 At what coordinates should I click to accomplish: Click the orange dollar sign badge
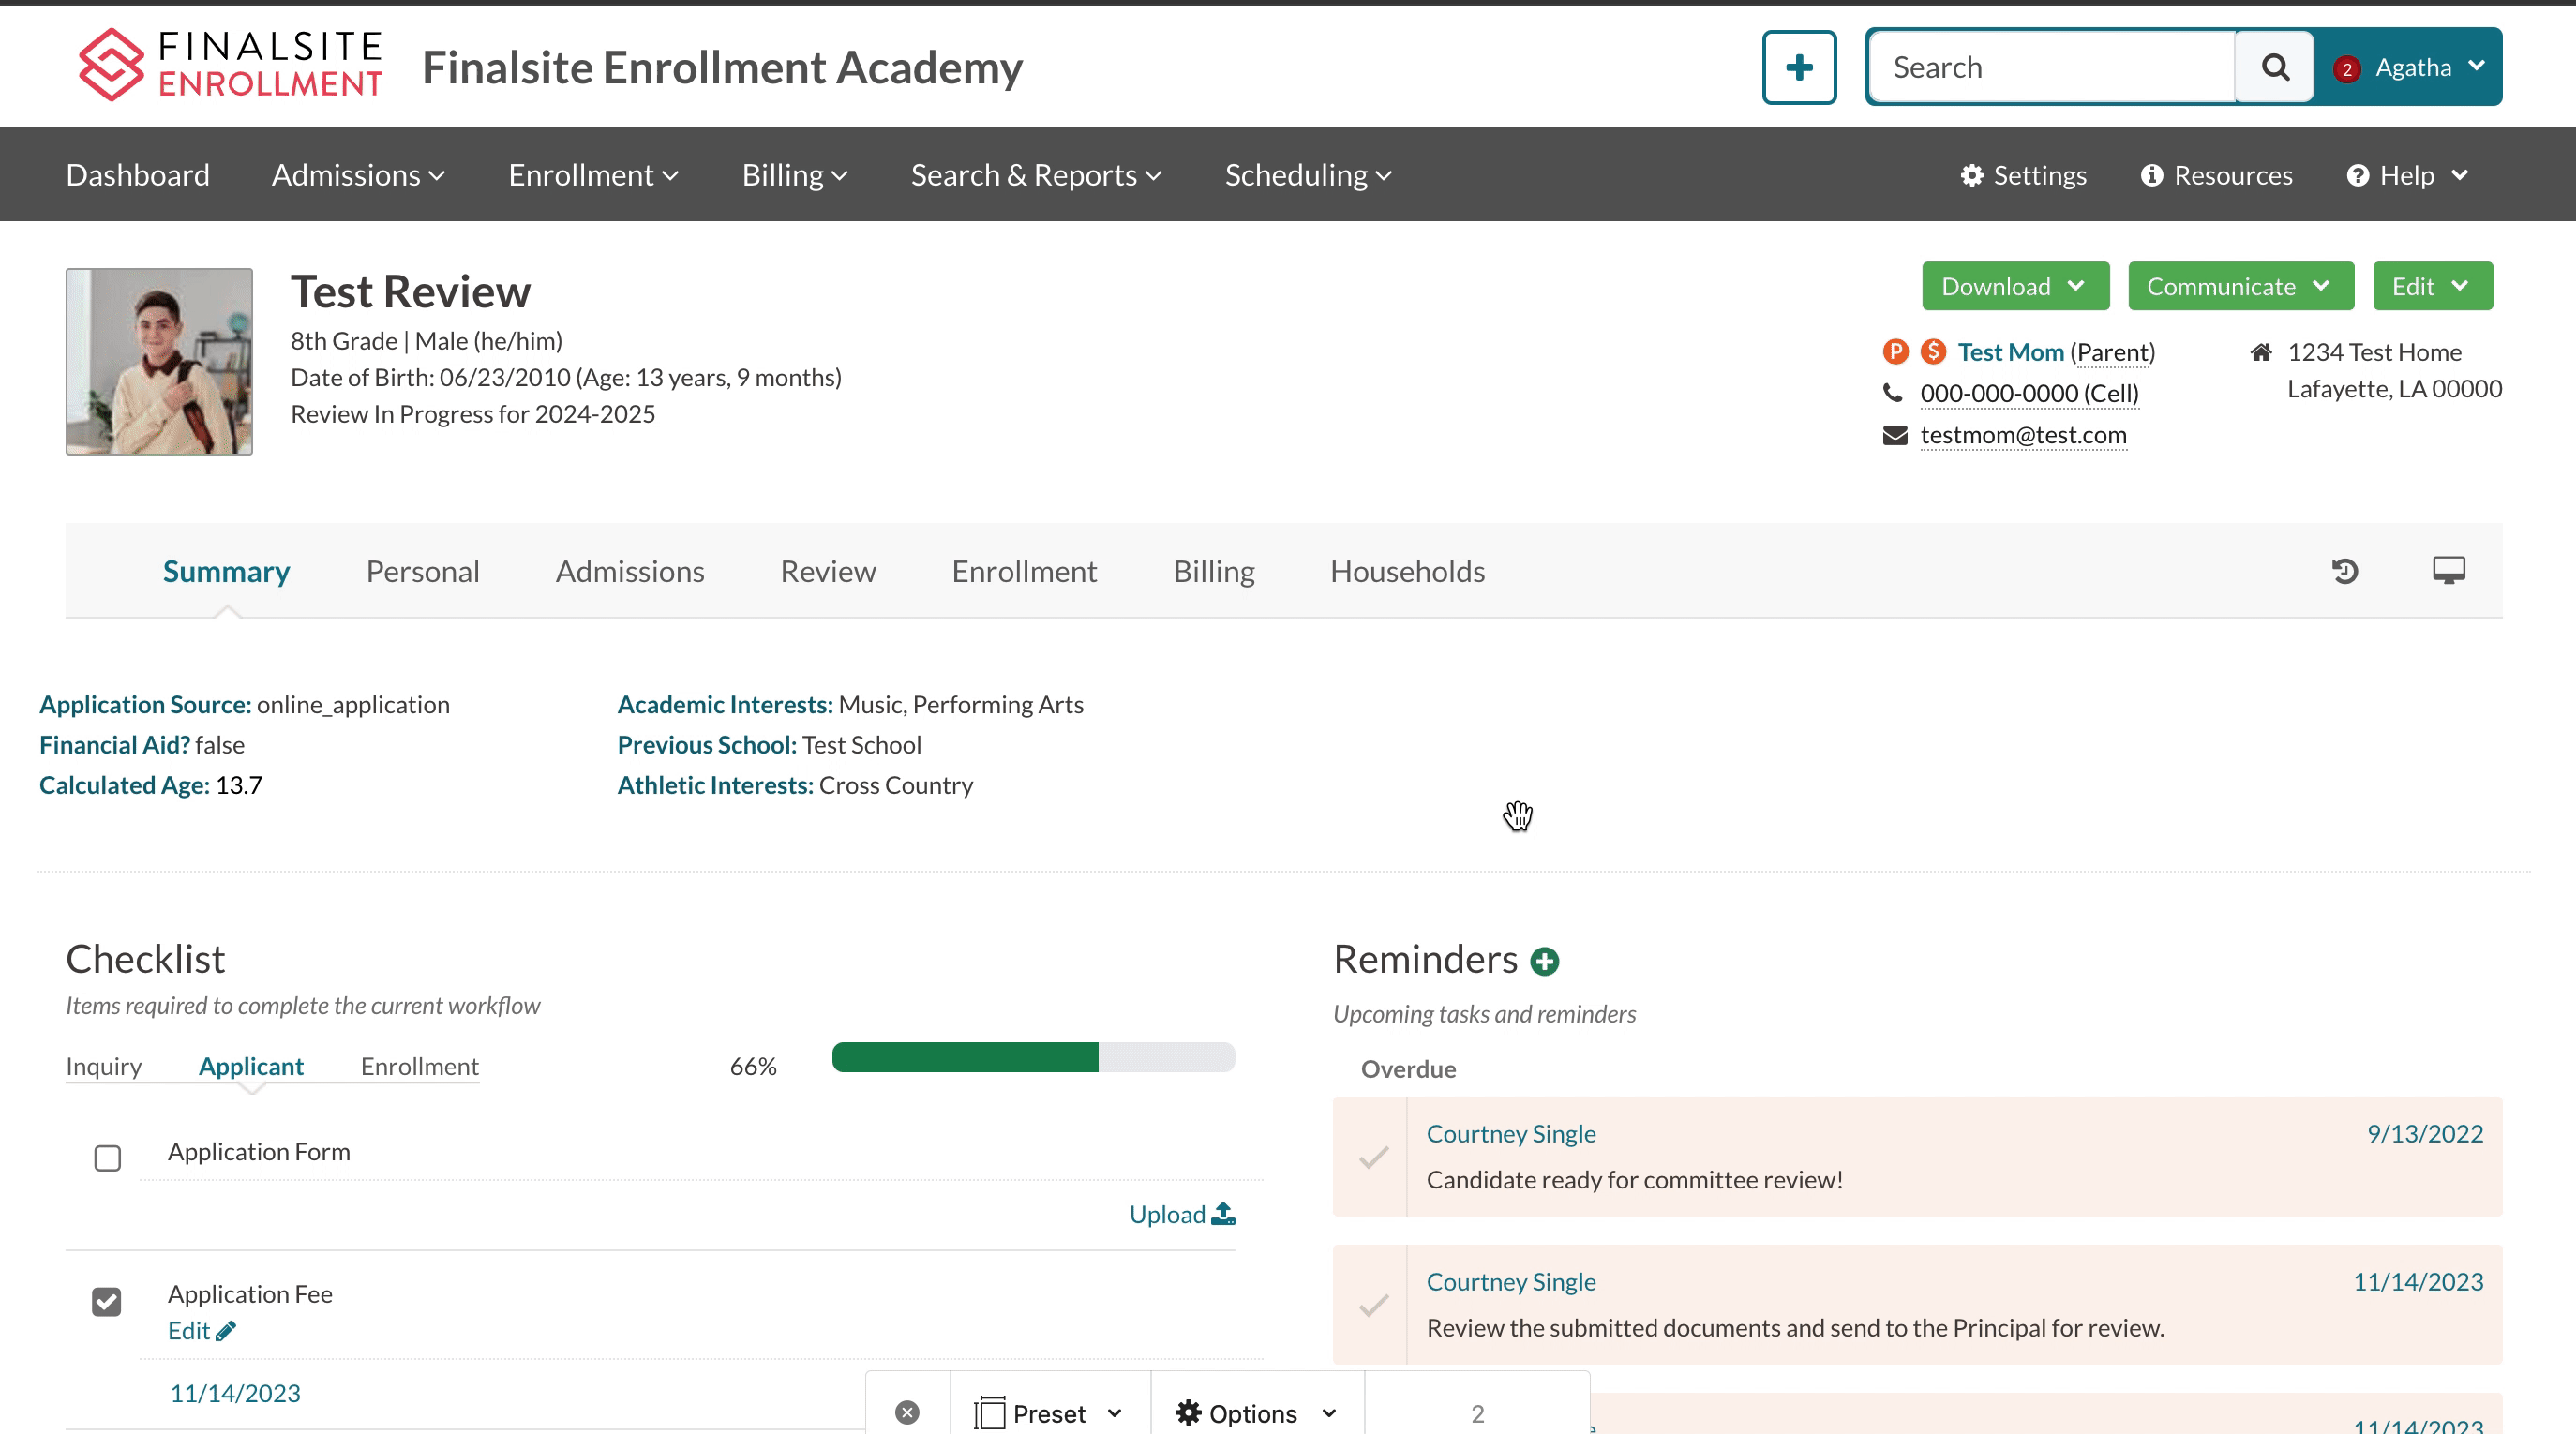point(1932,351)
